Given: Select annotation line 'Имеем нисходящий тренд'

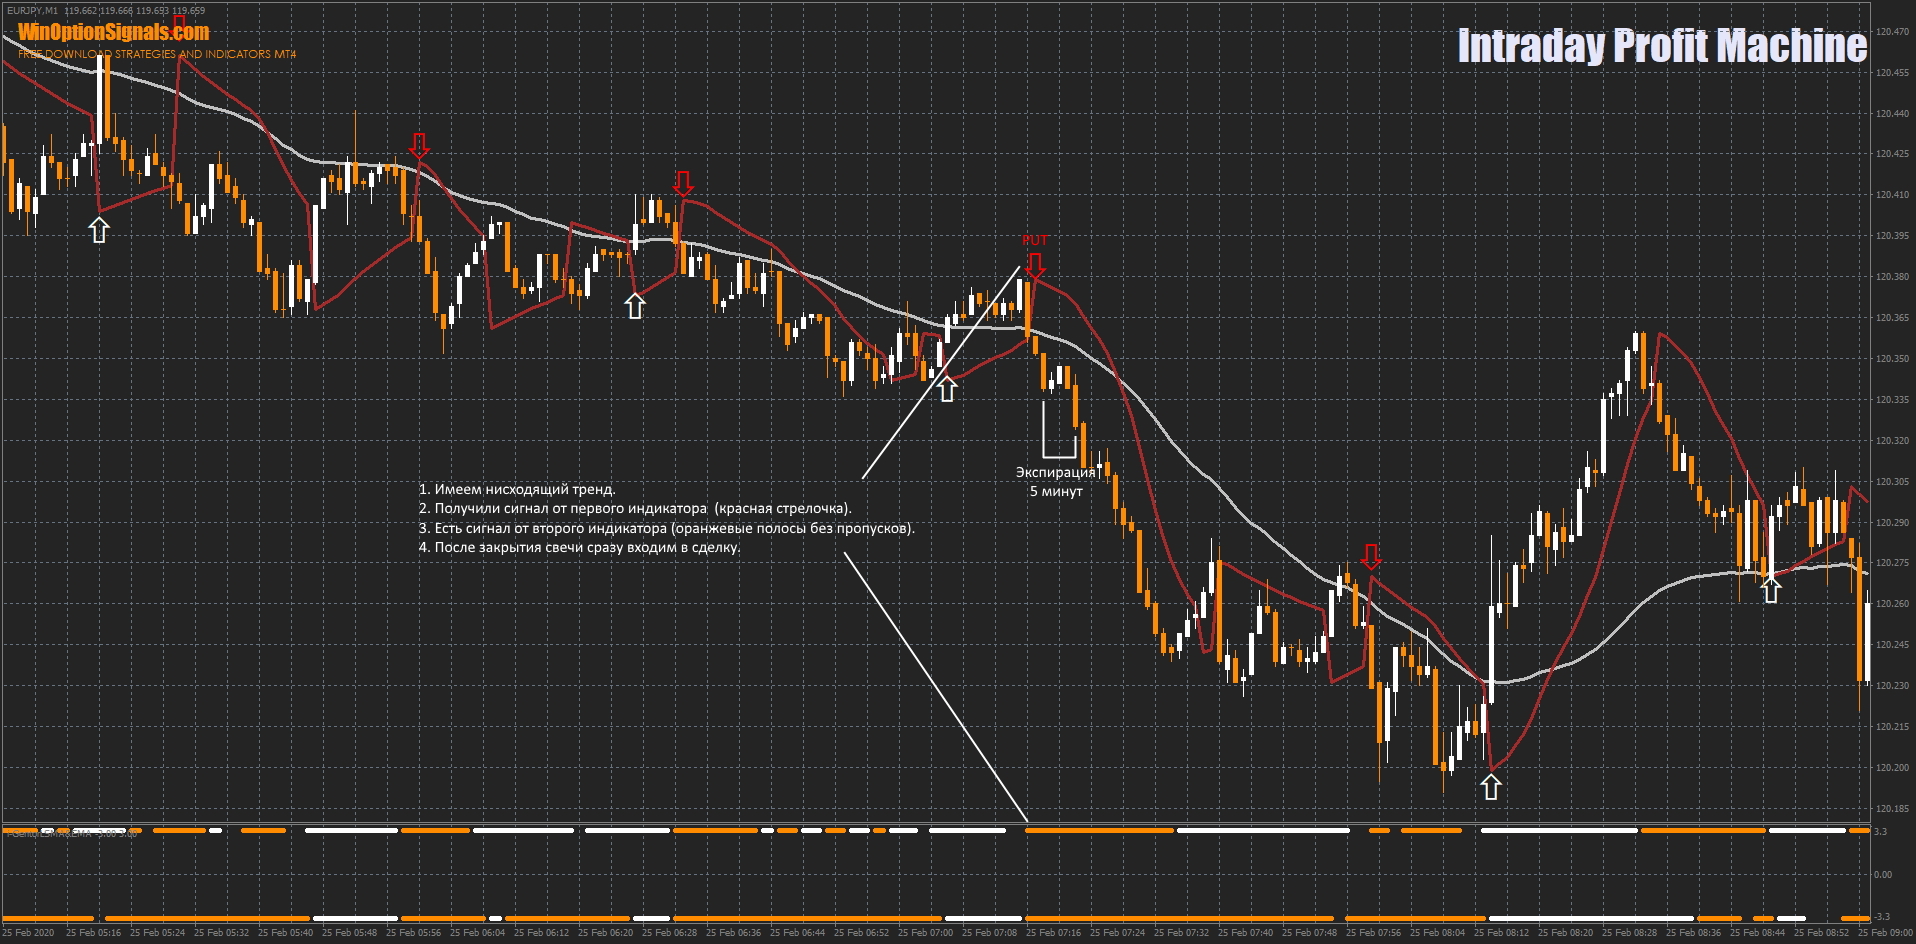Looking at the screenshot, I should [x=517, y=489].
